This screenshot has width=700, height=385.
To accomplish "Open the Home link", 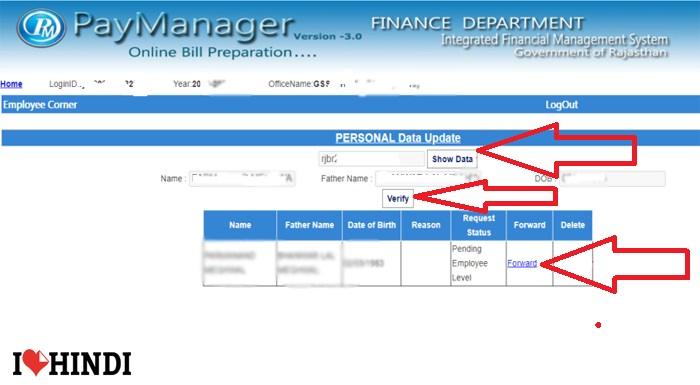I will point(11,84).
